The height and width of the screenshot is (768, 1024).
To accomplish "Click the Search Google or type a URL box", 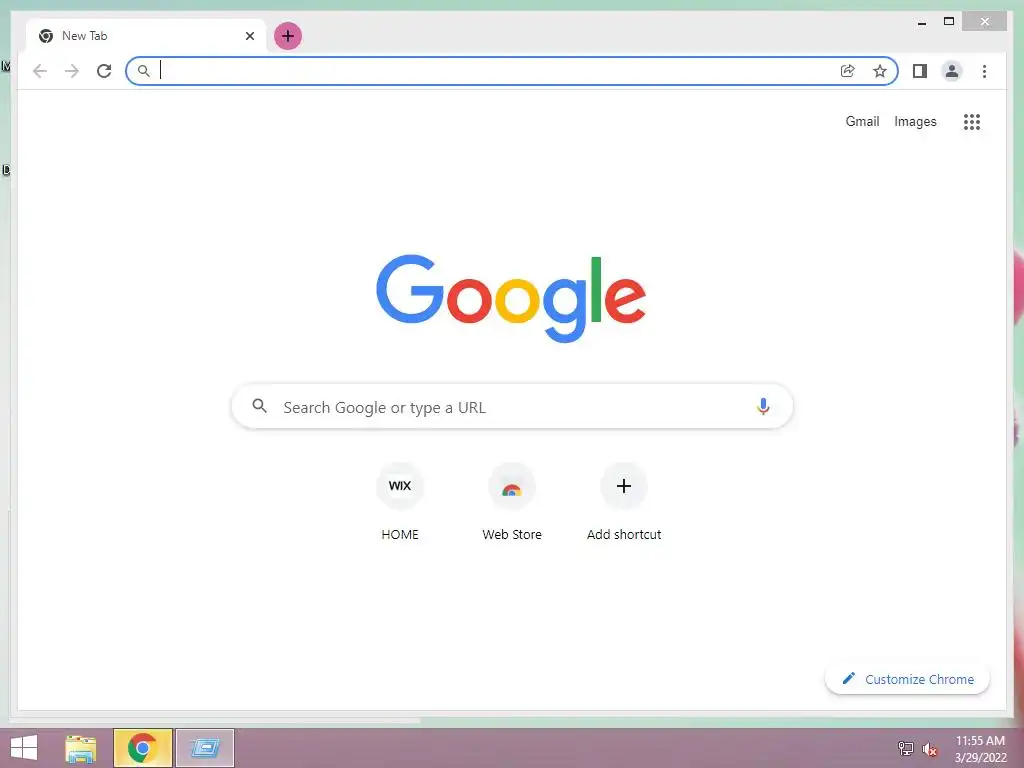I will pos(512,407).
